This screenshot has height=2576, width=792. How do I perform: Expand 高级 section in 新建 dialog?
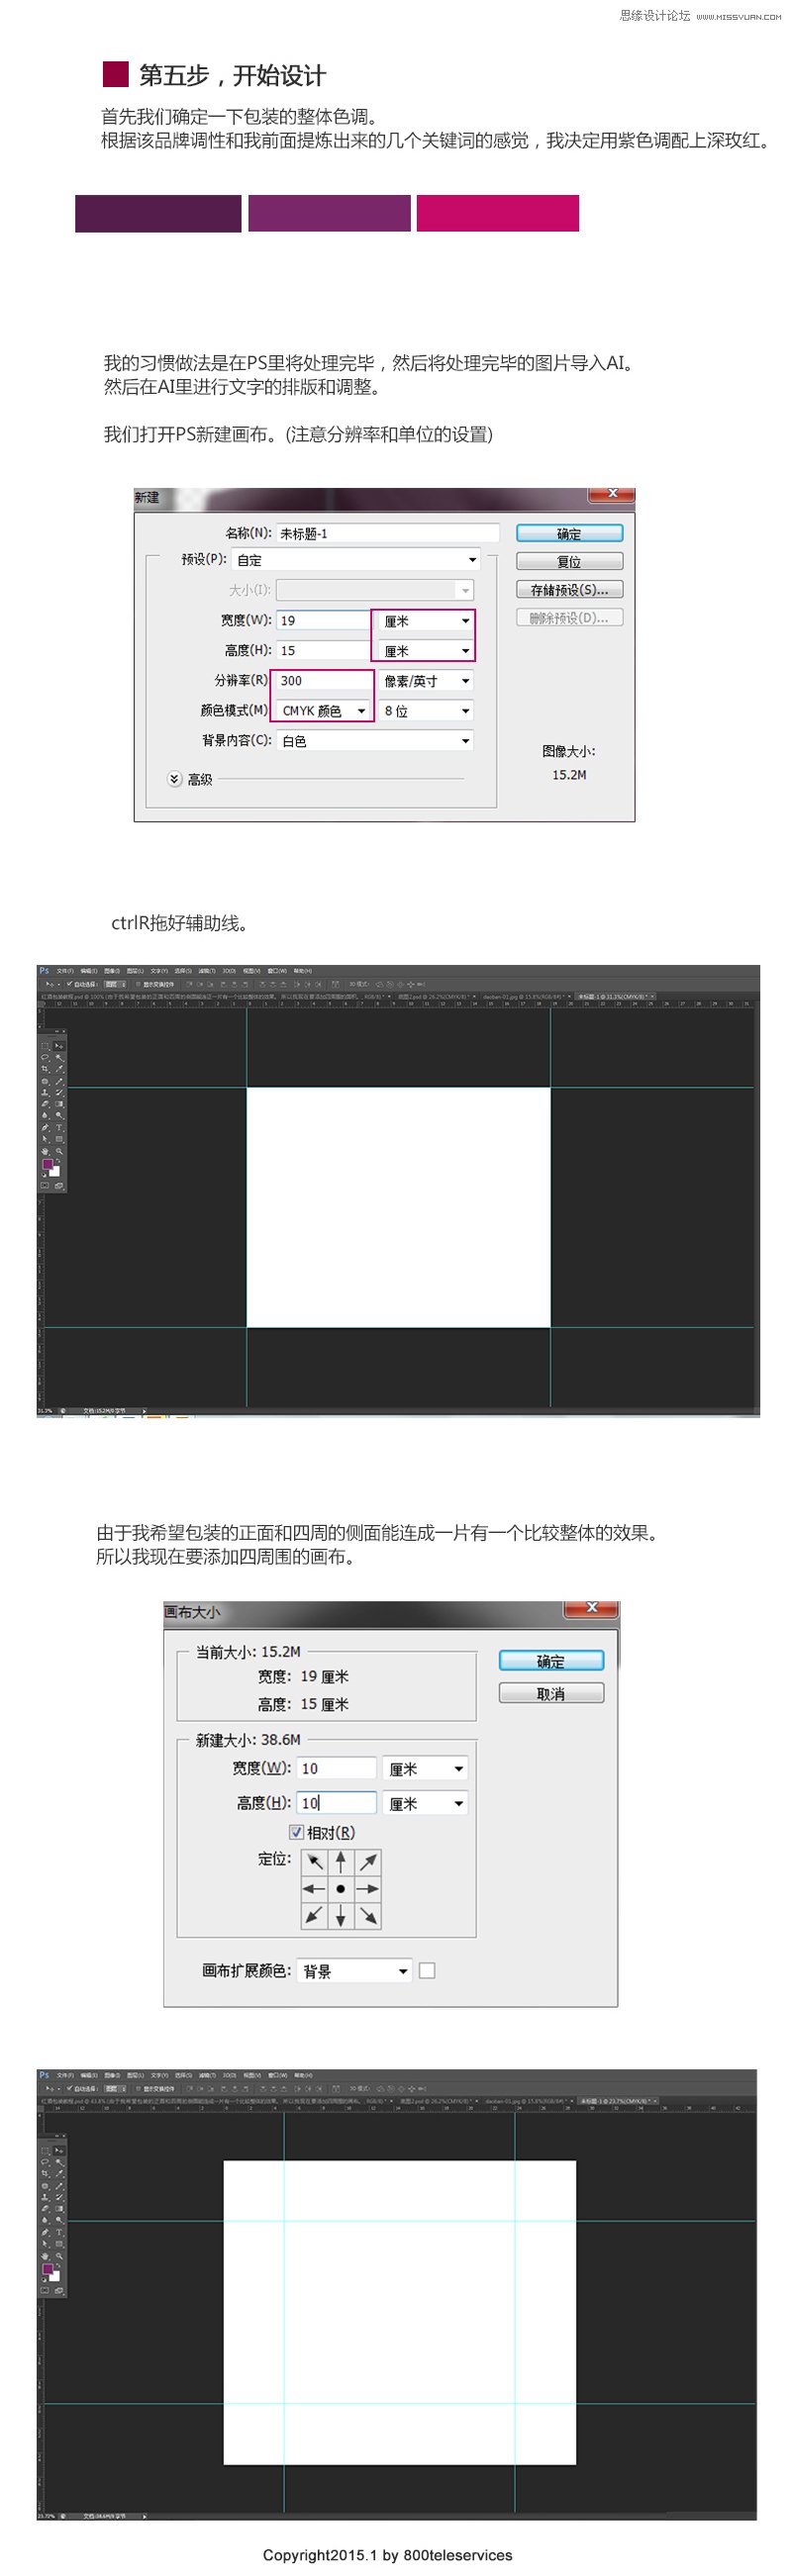[175, 778]
